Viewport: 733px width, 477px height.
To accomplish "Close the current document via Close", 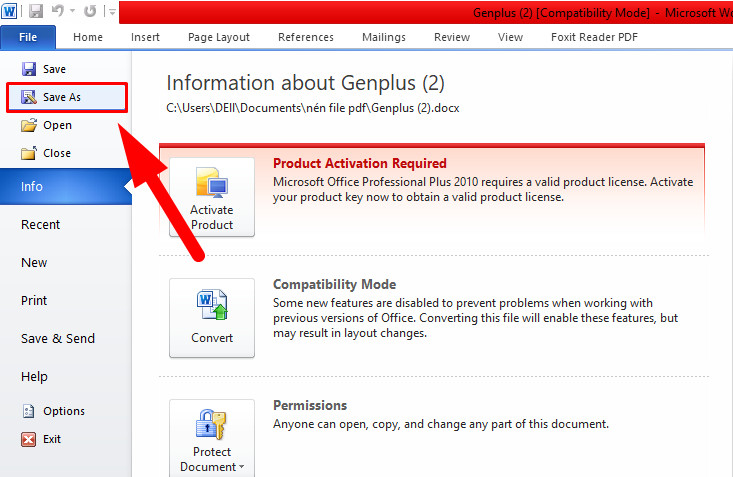I will (x=56, y=153).
